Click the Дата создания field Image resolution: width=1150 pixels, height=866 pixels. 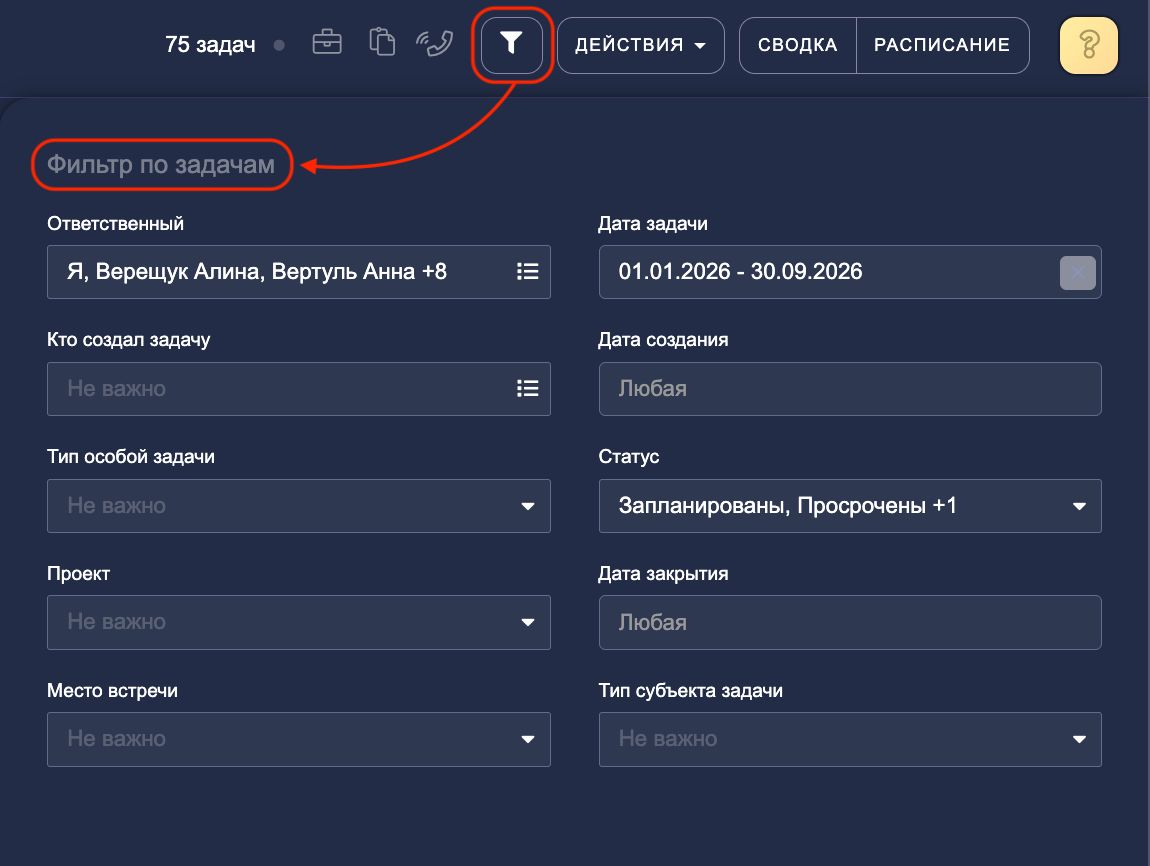point(850,389)
